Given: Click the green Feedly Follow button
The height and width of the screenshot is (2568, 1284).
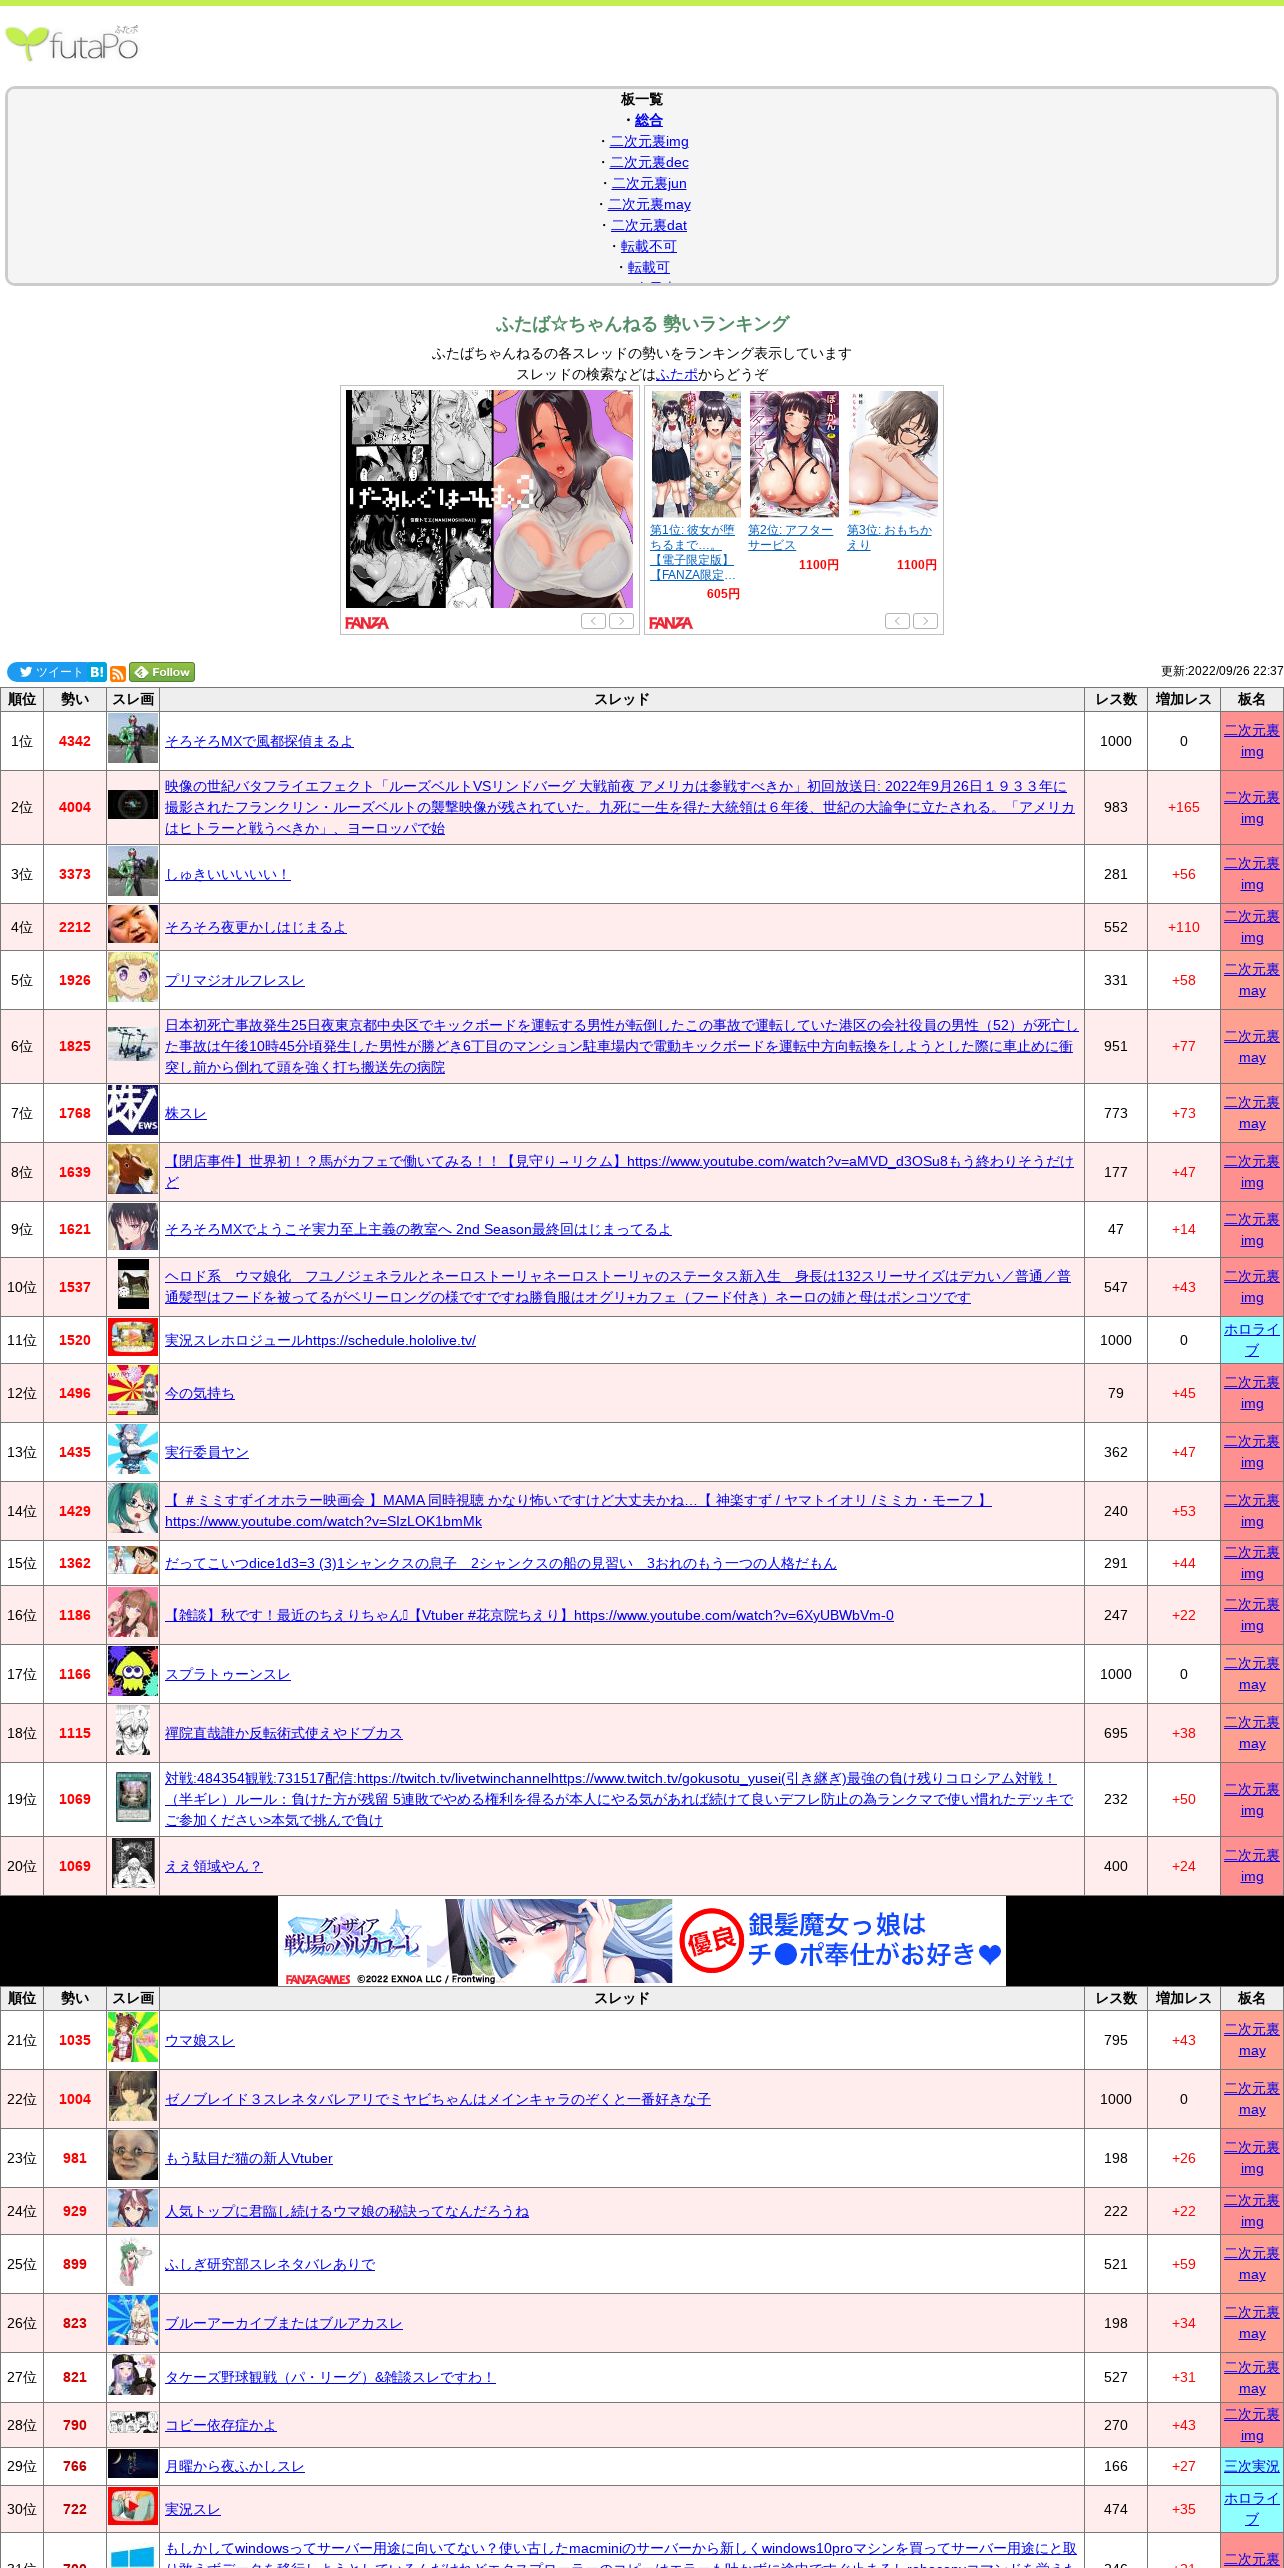Looking at the screenshot, I should point(162,672).
